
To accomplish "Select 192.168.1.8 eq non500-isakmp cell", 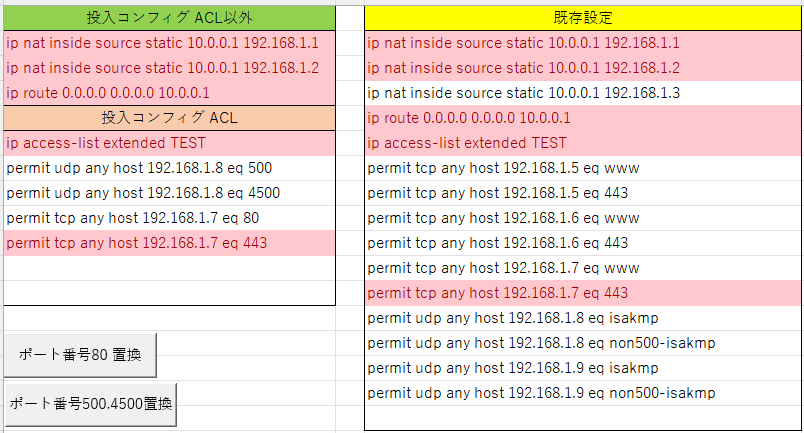I will point(583,343).
